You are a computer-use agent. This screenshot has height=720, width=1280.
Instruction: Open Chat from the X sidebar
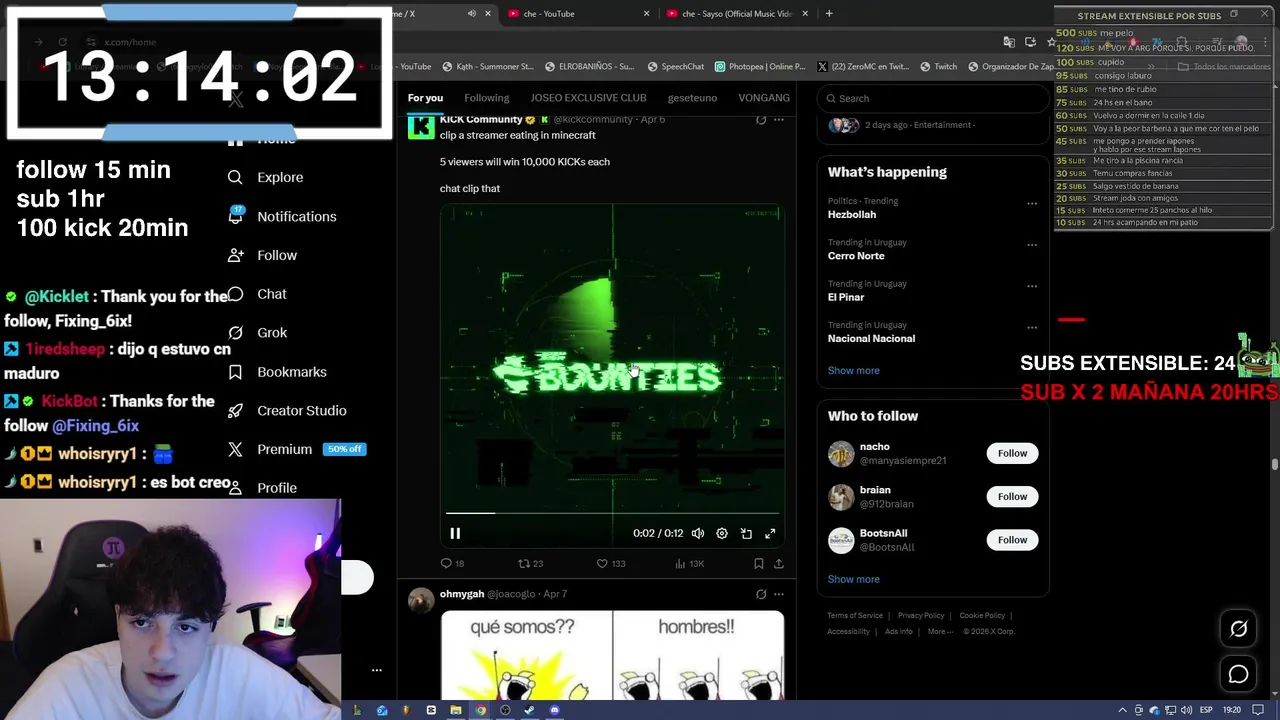pos(258,294)
